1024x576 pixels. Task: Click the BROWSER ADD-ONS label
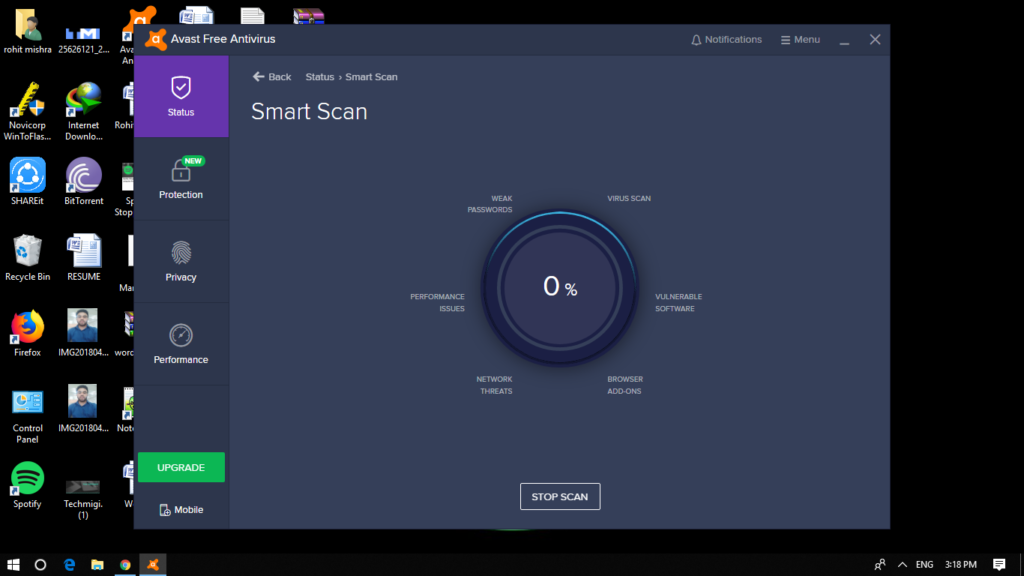coord(625,385)
